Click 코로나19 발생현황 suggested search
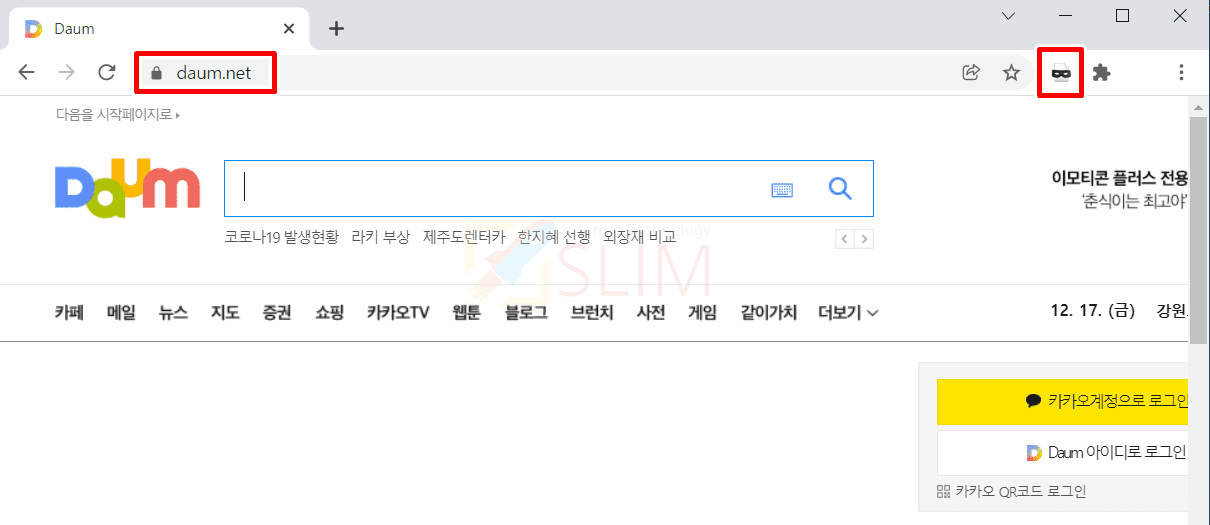1210x525 pixels. click(282, 237)
